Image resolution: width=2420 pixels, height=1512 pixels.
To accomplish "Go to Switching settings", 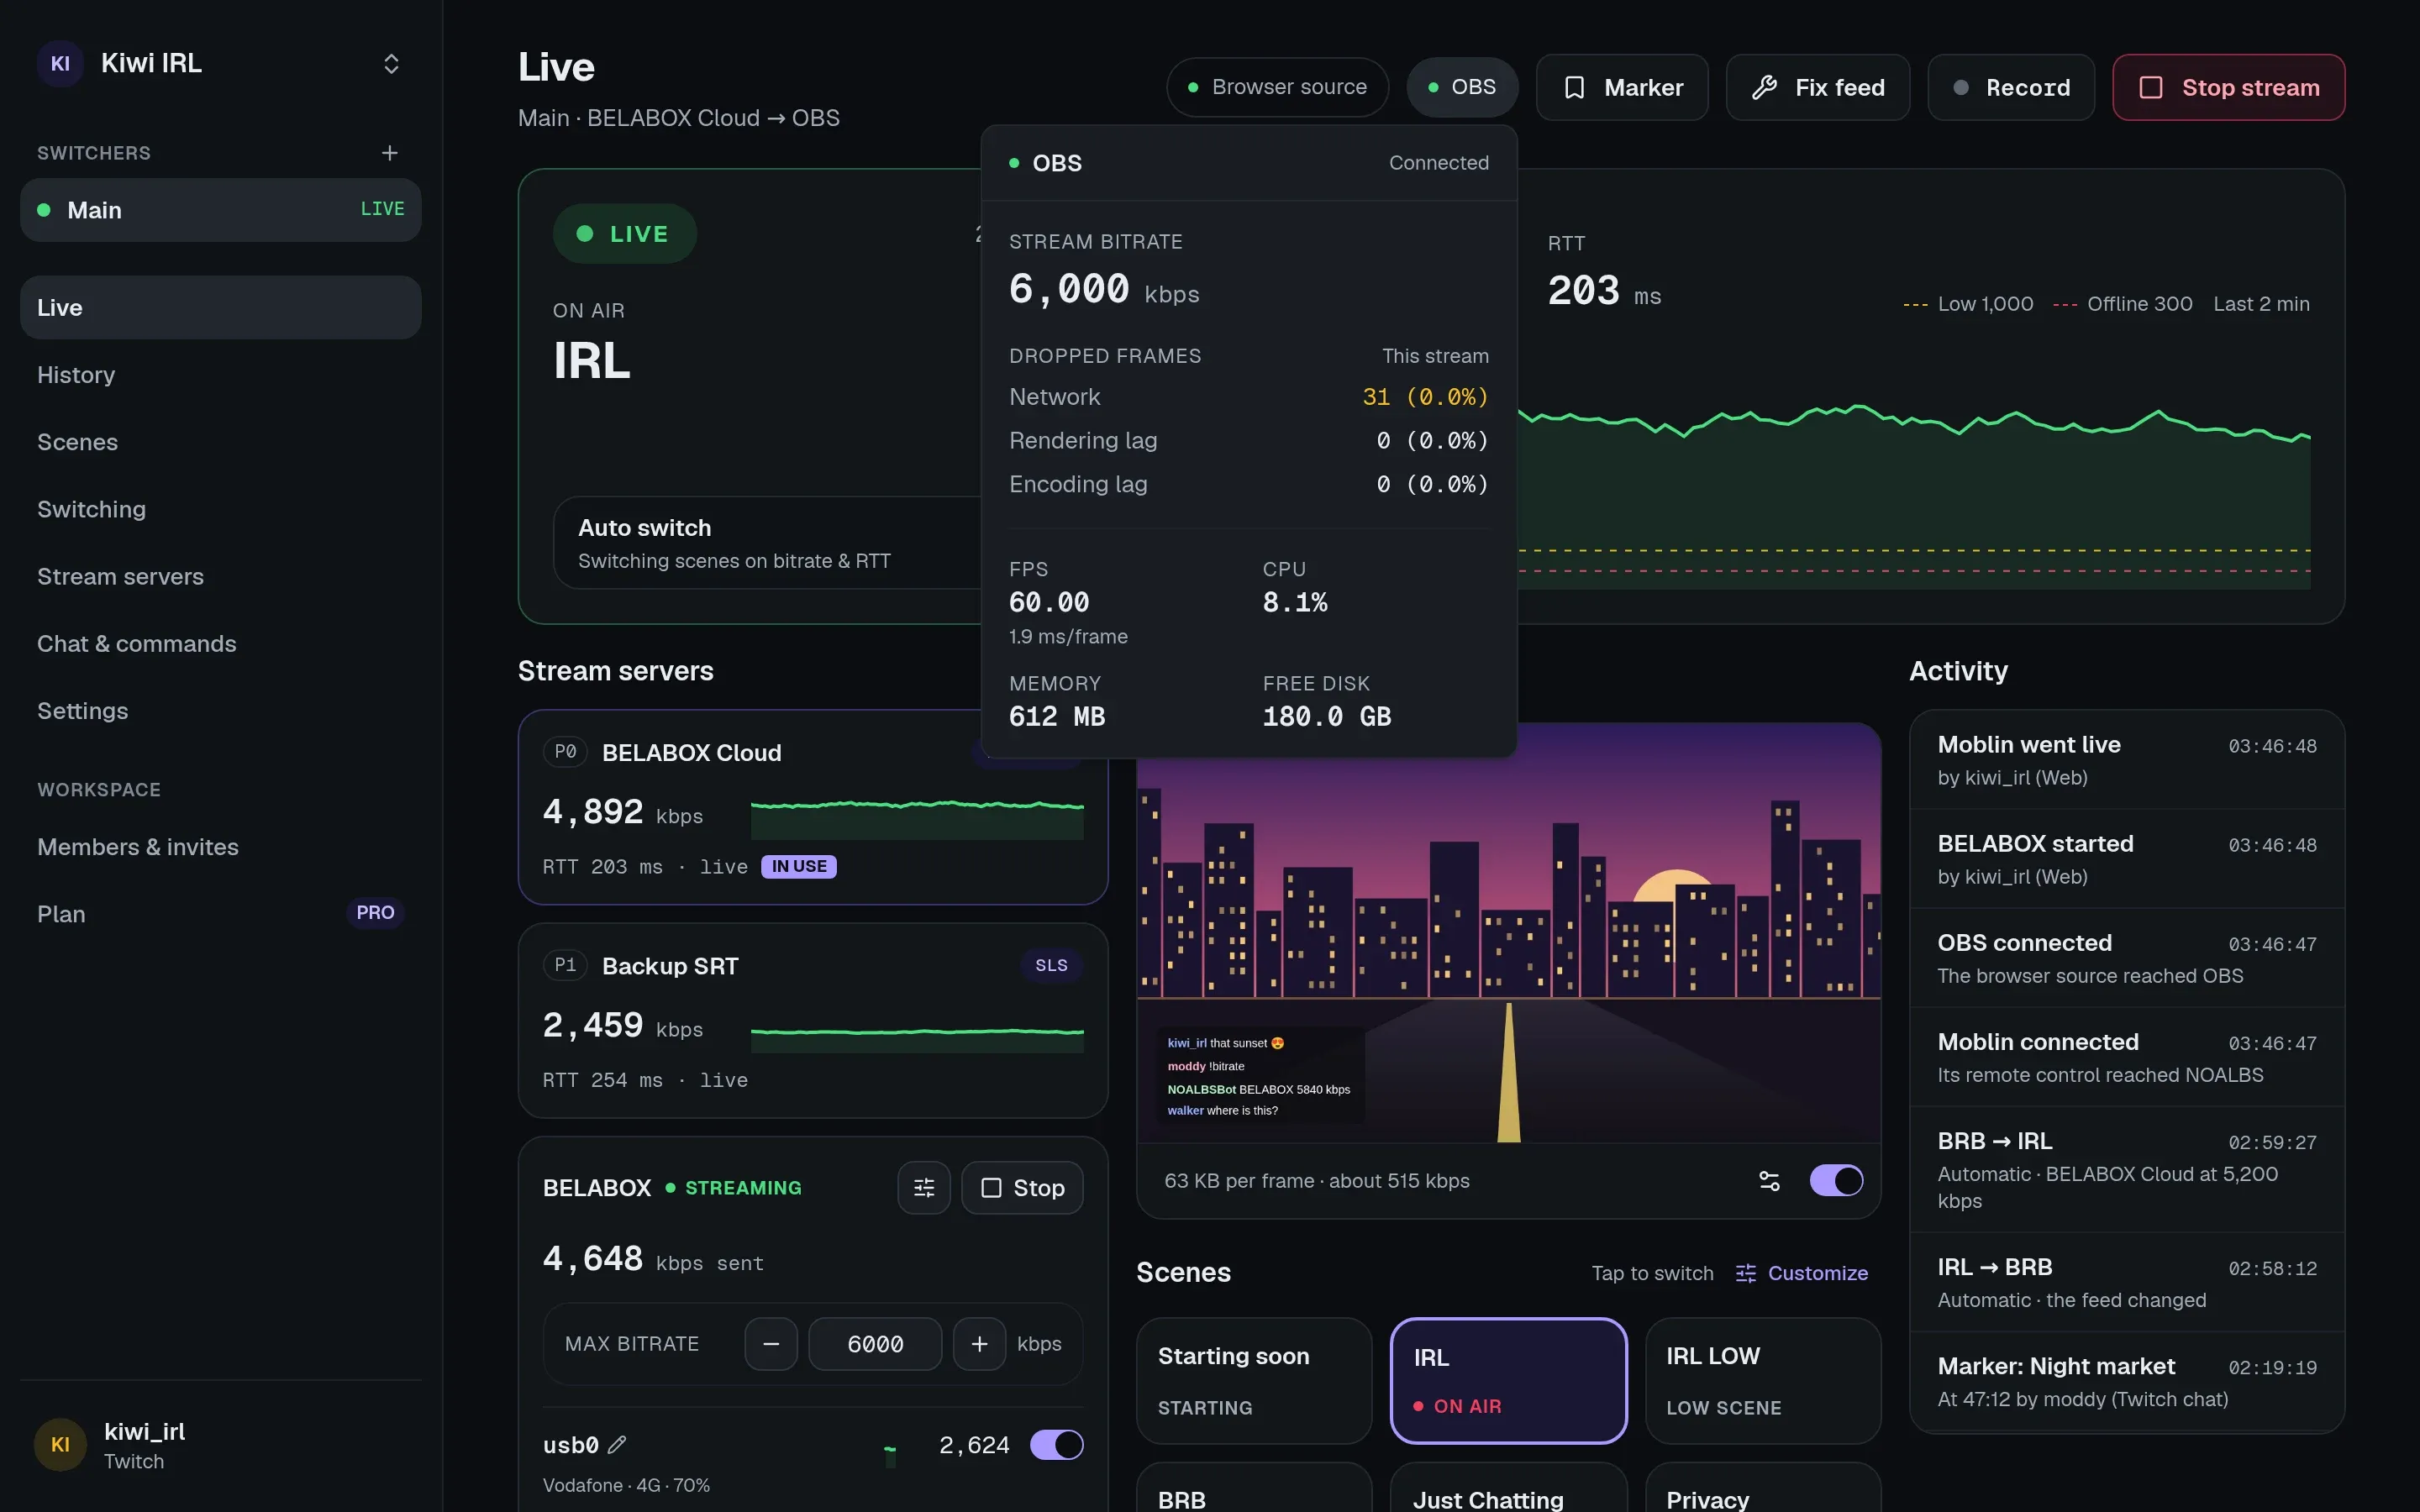I will tap(220, 509).
